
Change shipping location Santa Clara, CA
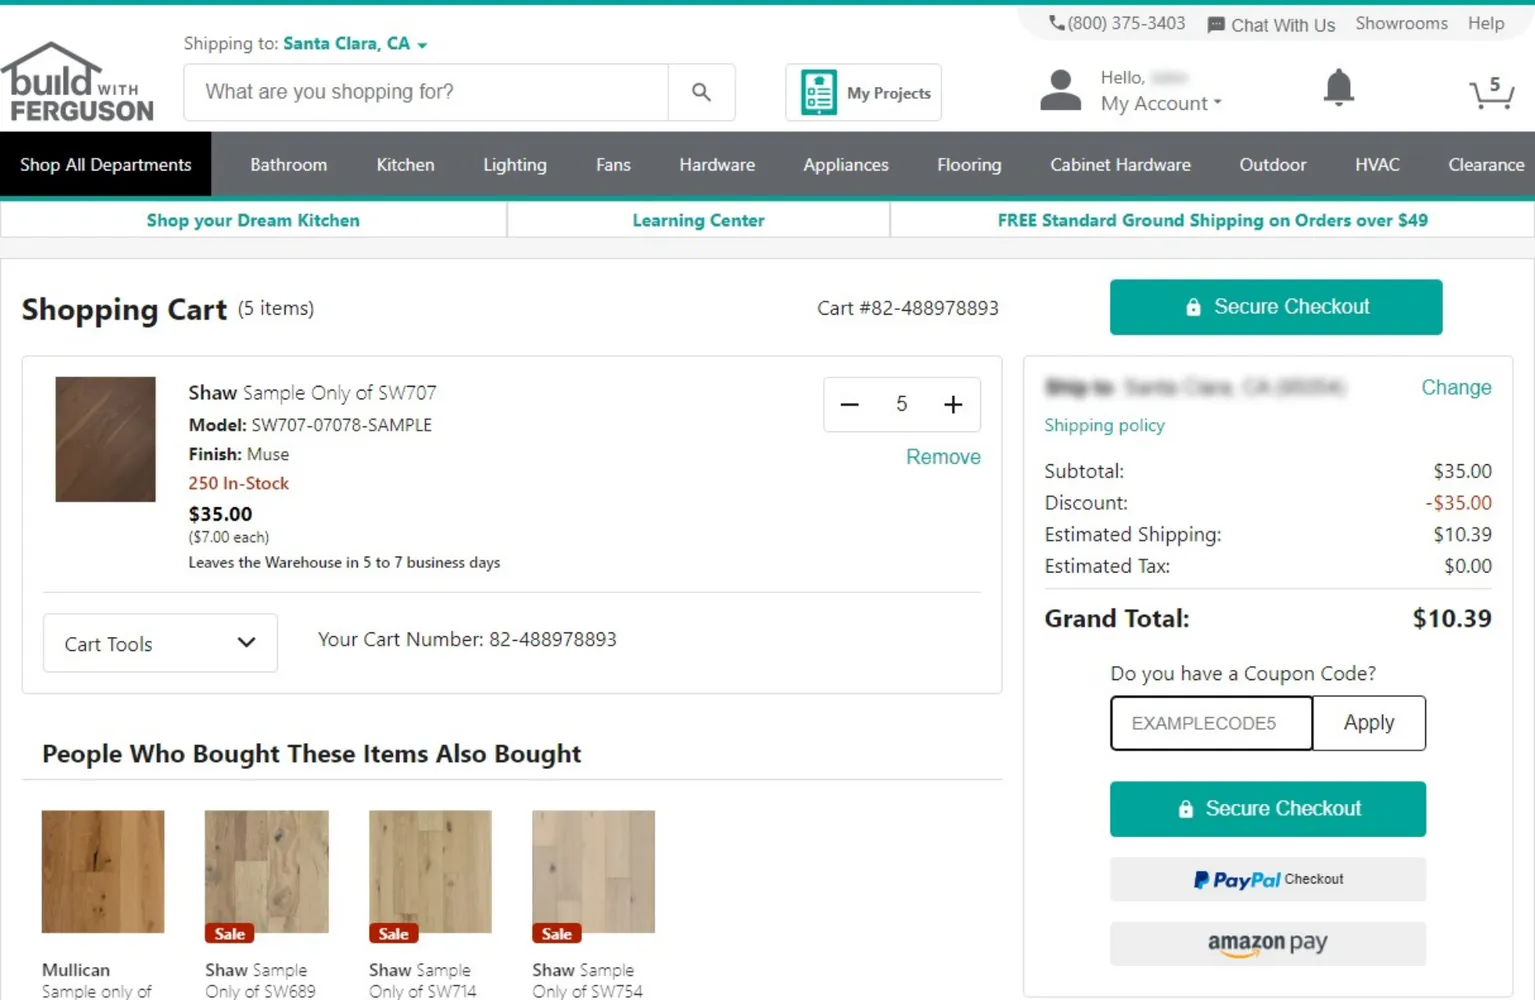point(354,44)
